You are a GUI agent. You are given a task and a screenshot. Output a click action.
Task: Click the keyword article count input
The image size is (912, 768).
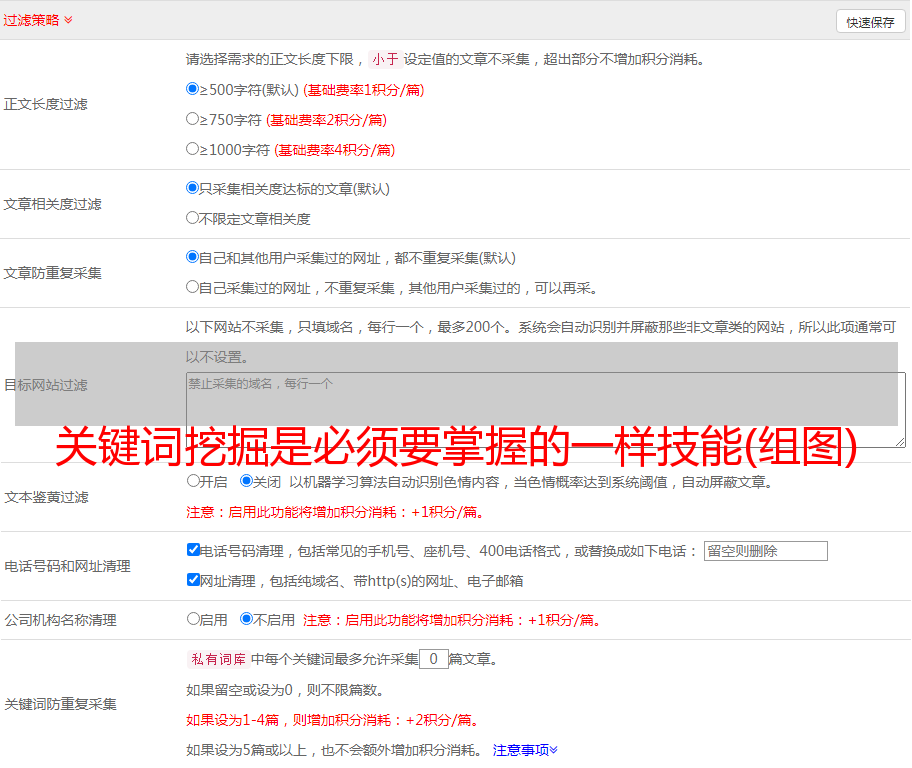click(433, 659)
